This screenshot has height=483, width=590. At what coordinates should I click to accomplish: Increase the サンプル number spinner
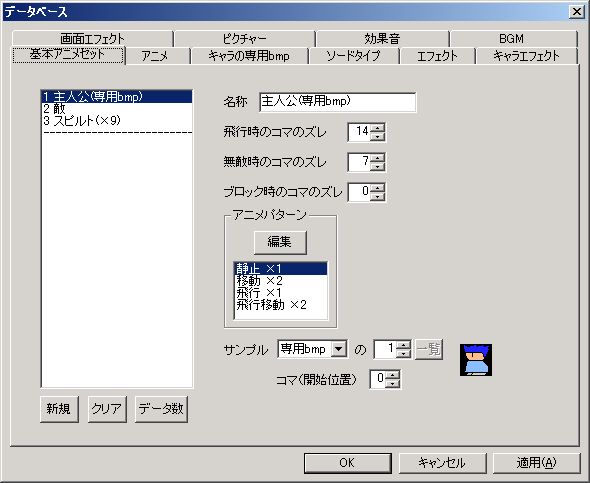[404, 345]
